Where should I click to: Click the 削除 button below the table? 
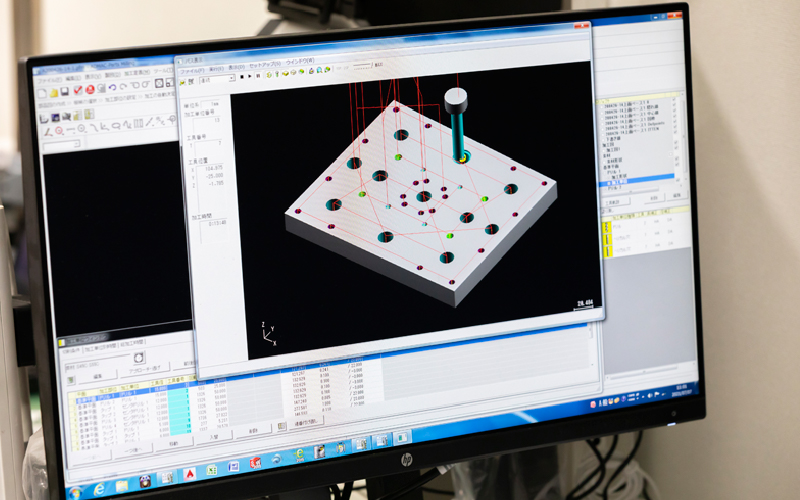point(254,431)
